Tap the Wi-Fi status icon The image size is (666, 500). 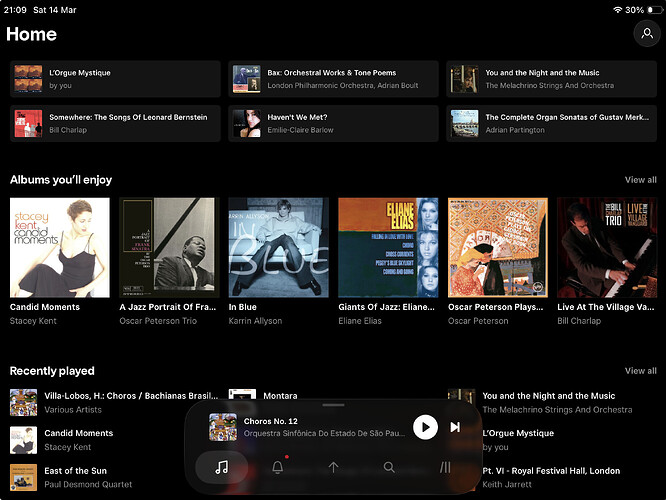point(618,10)
